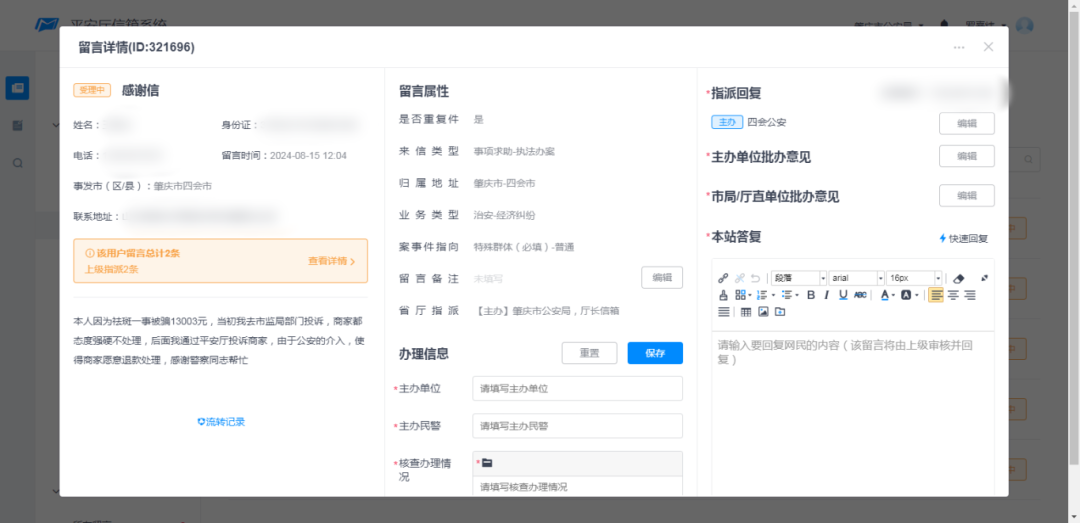Clear formatting with the eraser icon
Screen dimensions: 1080x523
point(958,278)
